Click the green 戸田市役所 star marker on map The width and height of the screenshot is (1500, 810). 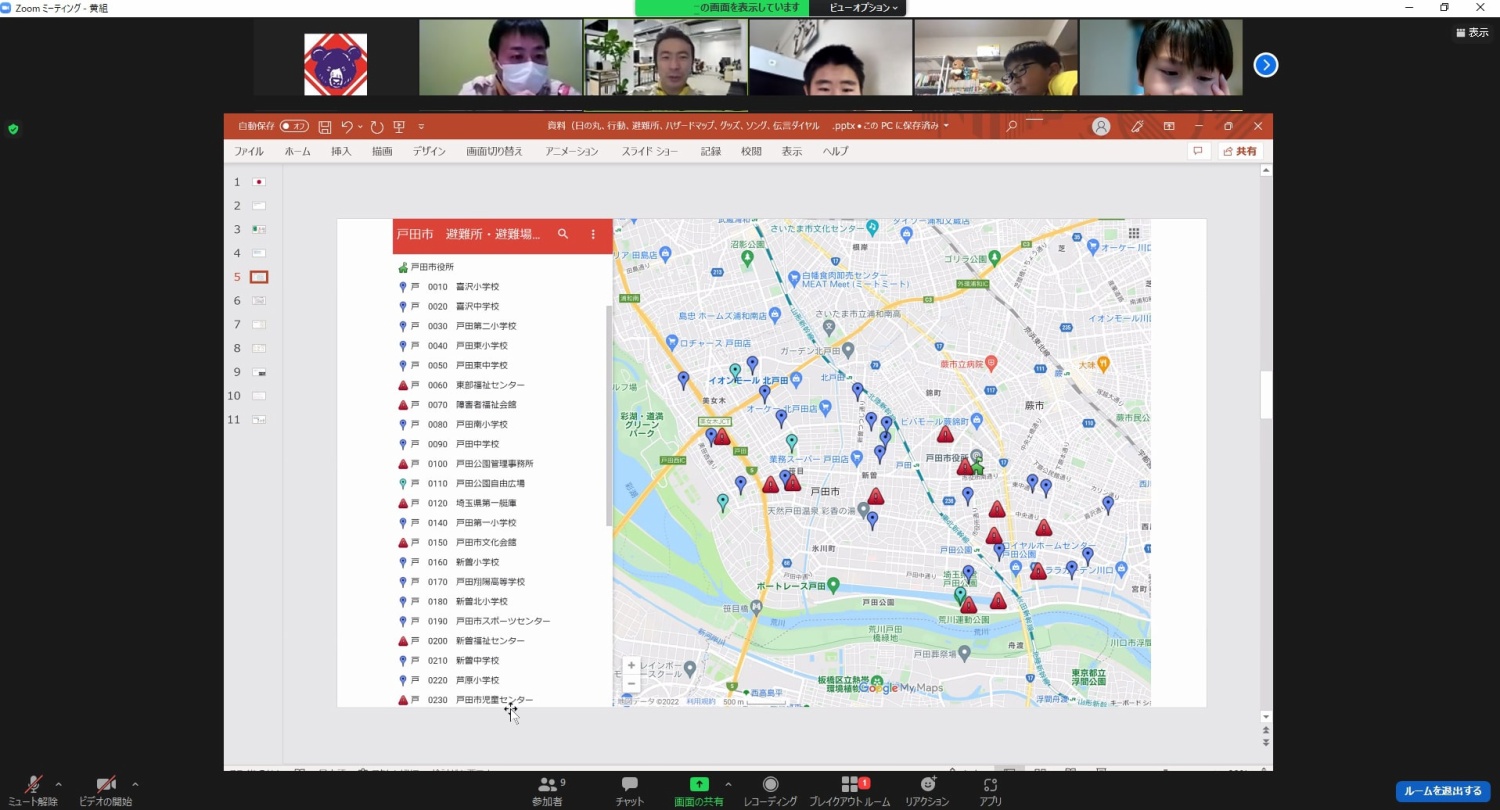pos(978,469)
